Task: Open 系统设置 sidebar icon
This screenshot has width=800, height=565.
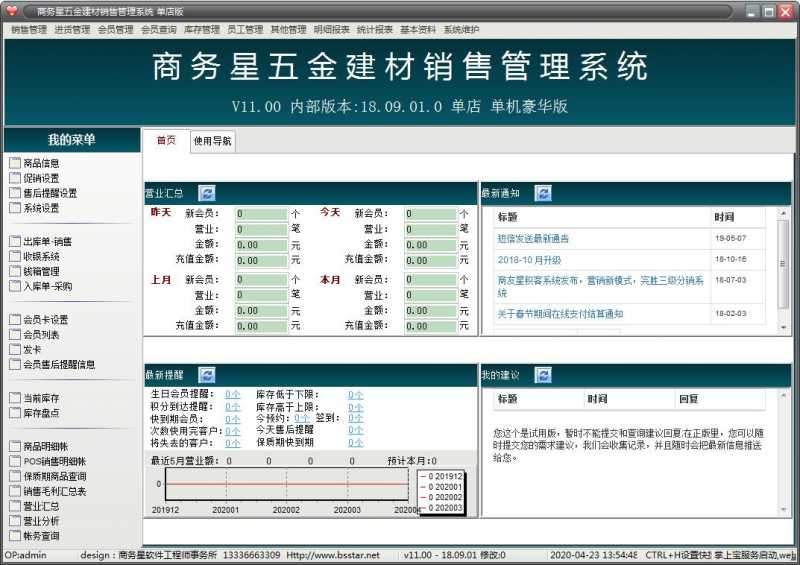Action: 15,208
